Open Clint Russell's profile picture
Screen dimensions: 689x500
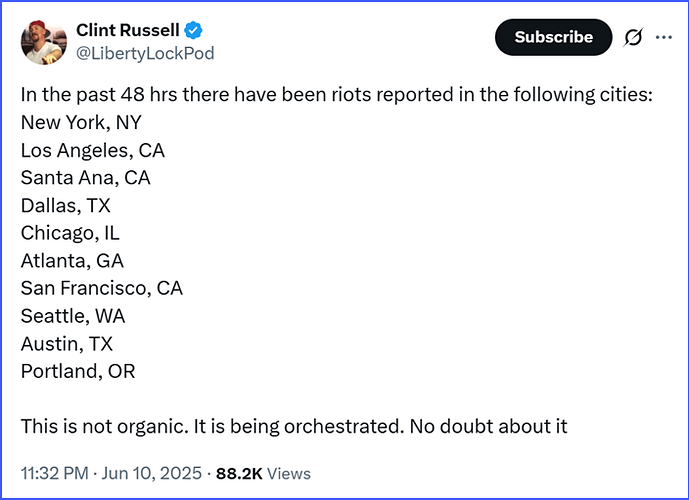[x=44, y=42]
